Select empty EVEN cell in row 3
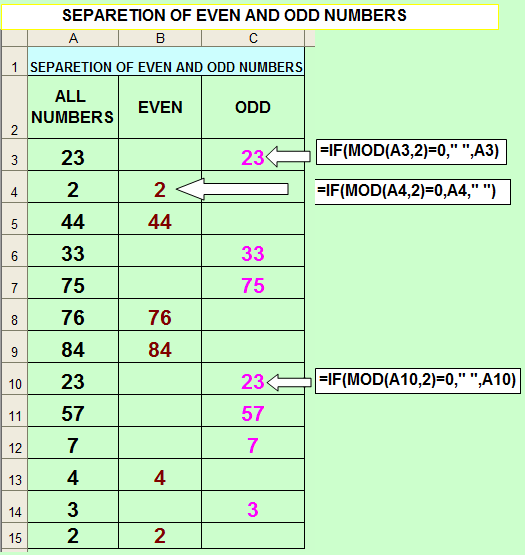Screen dimensions: 525x555 pyautogui.click(x=160, y=155)
